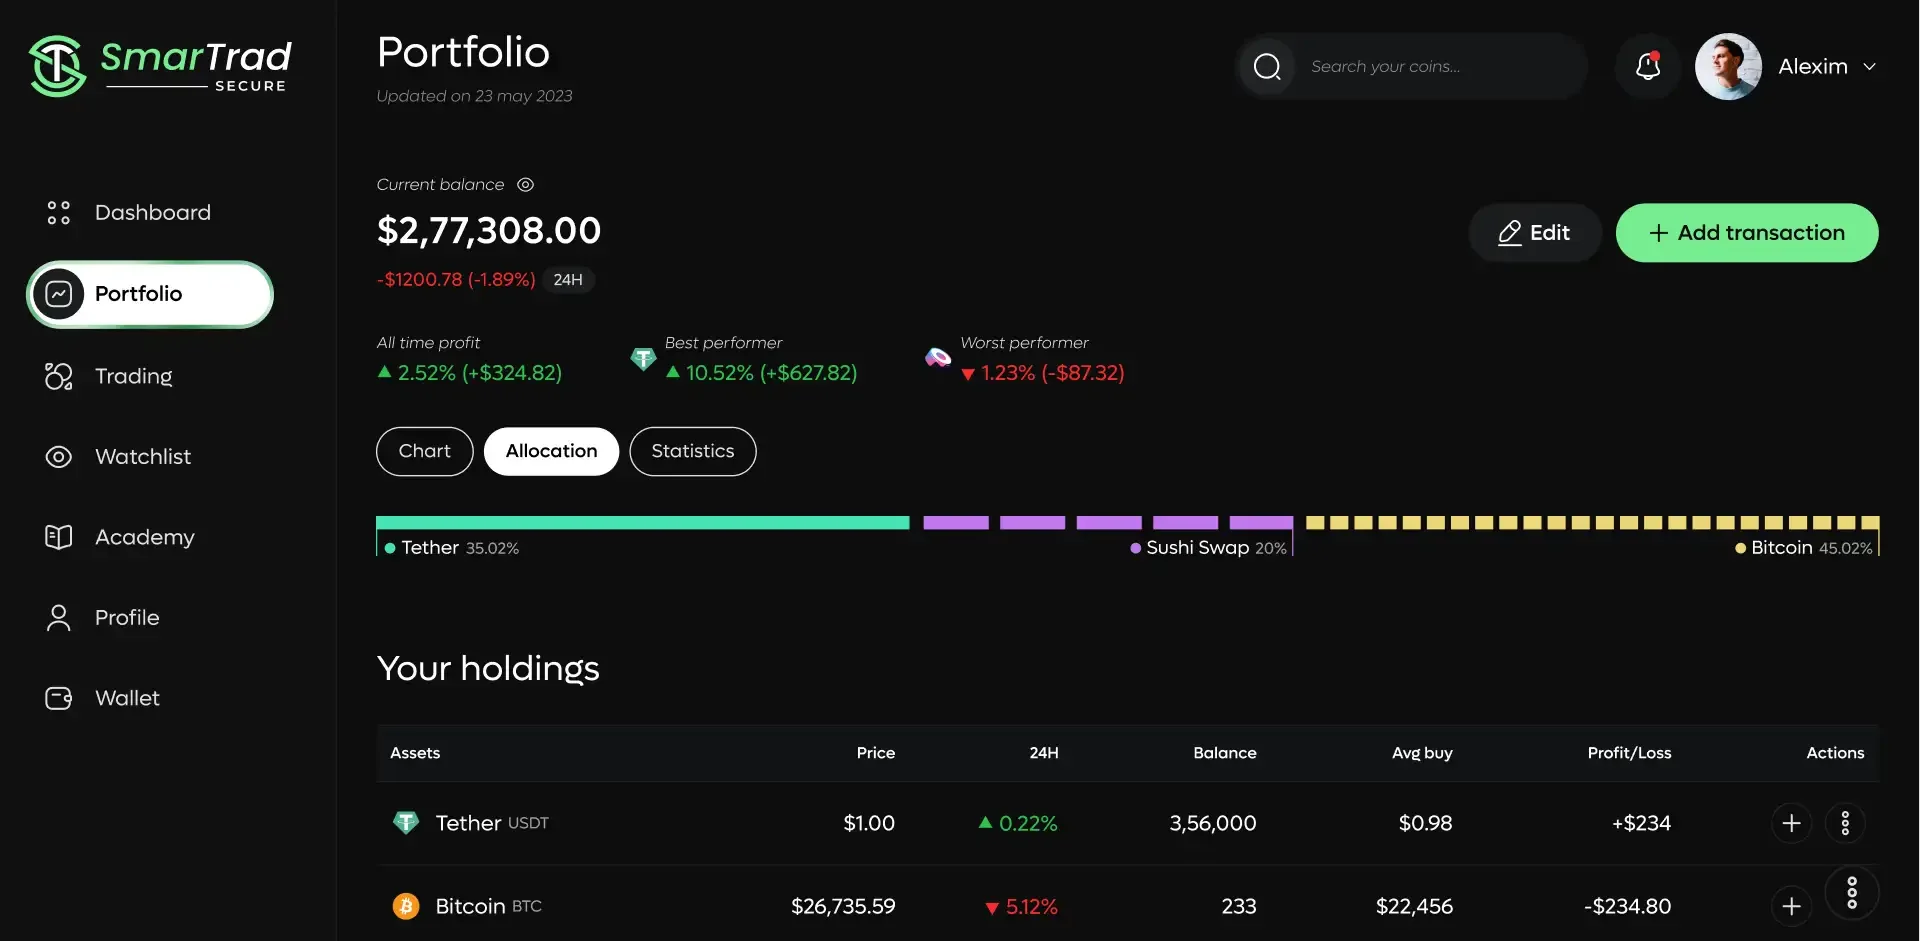Click the worst performer percentage value
This screenshot has height=941, width=1920.
pos(1043,373)
